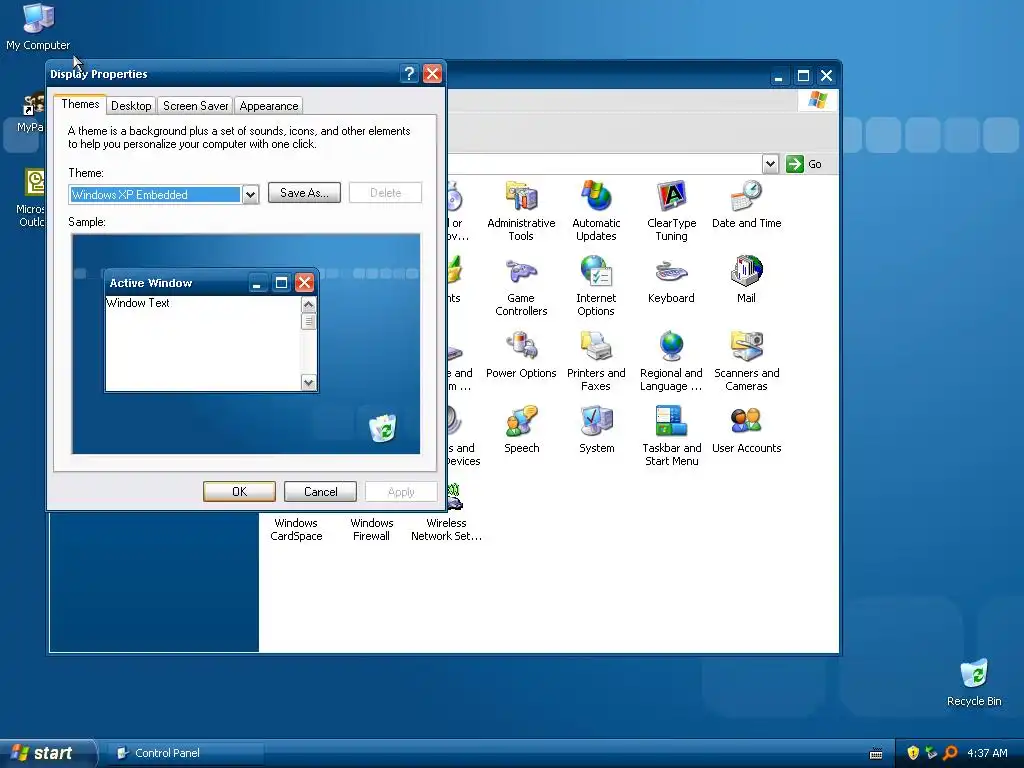Select Printers and Faxes icon
The height and width of the screenshot is (768, 1024).
pos(596,360)
